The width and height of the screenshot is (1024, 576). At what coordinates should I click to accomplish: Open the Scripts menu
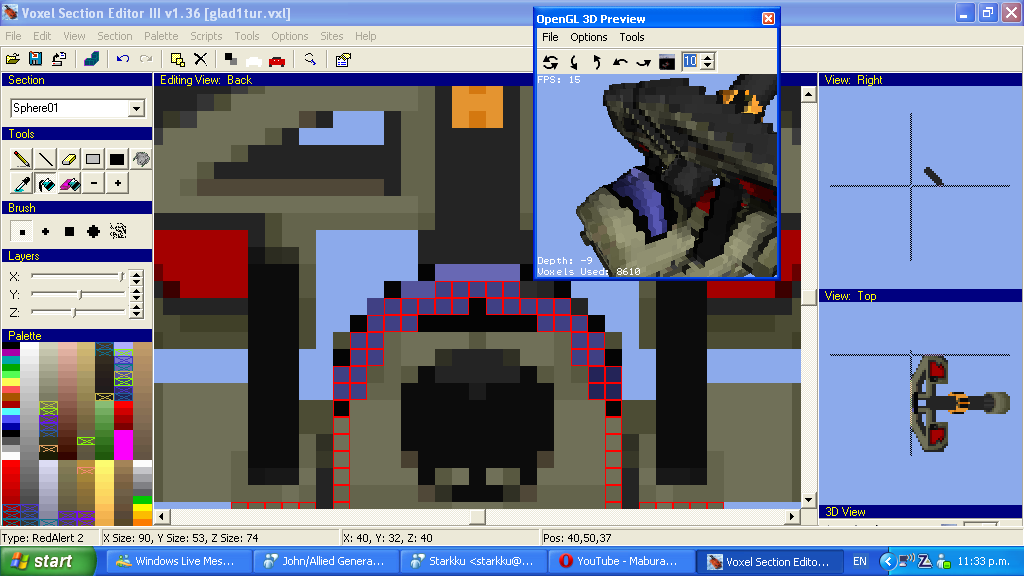click(x=206, y=36)
